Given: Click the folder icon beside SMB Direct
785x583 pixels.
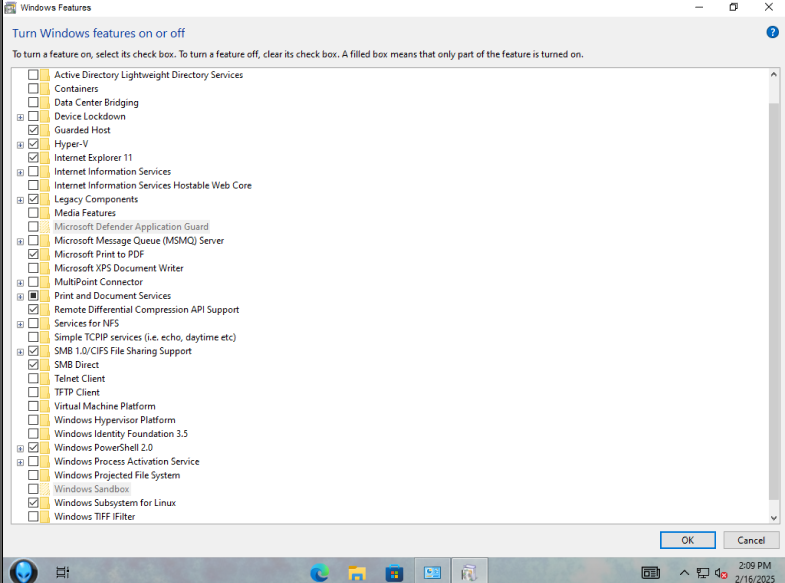Looking at the screenshot, I should coord(45,365).
